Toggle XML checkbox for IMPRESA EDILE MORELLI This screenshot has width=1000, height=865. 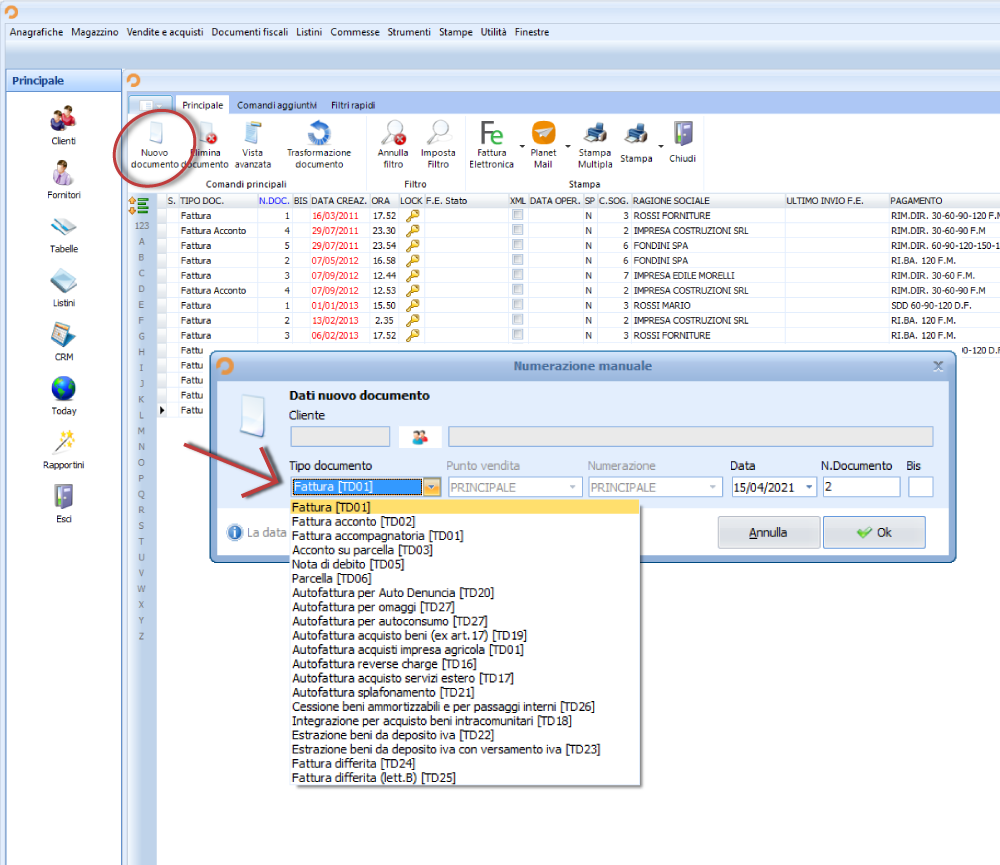pos(518,275)
